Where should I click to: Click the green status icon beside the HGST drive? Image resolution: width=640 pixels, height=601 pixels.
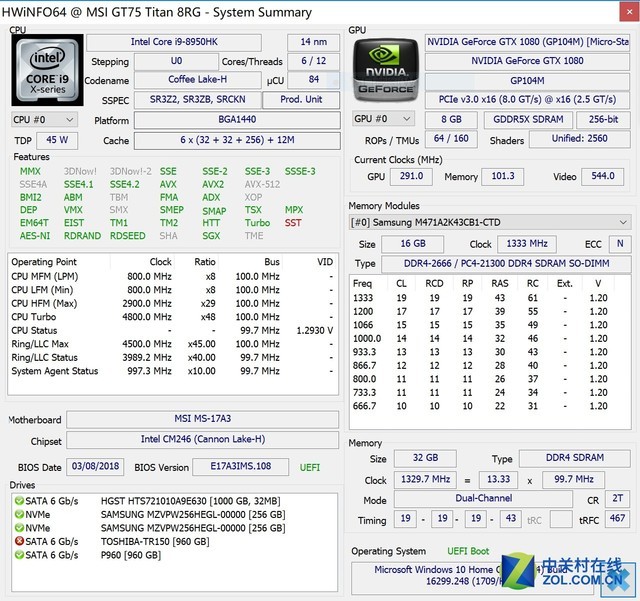point(16,500)
